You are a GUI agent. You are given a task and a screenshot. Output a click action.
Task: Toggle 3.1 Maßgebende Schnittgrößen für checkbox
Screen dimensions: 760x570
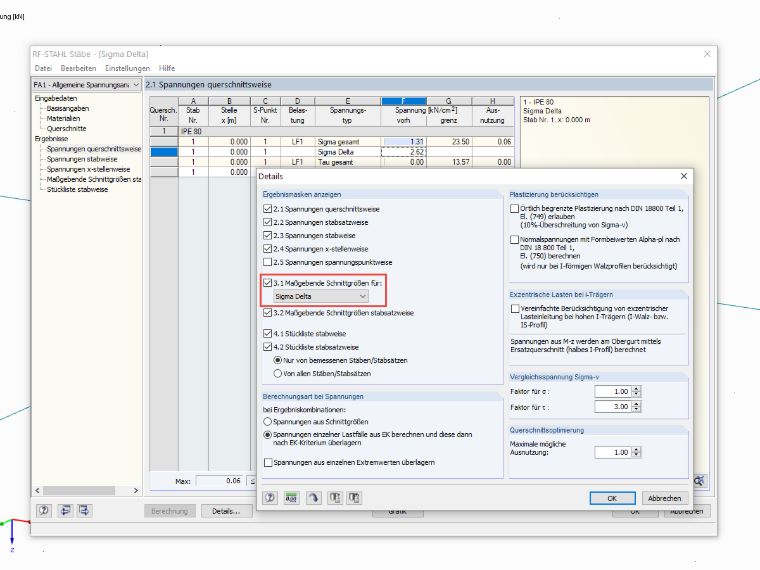click(x=267, y=283)
